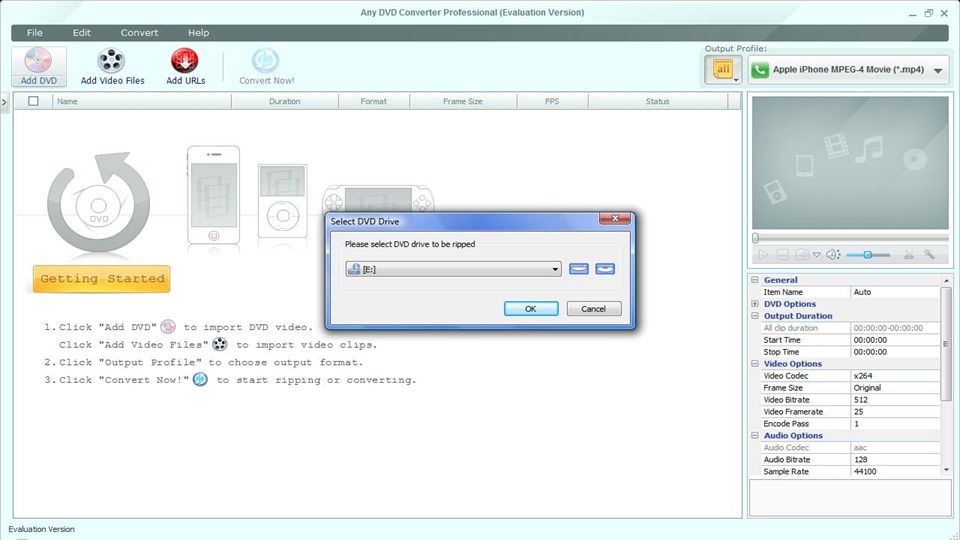
Task: Click the Encode Pass value '1'
Action: 895,424
